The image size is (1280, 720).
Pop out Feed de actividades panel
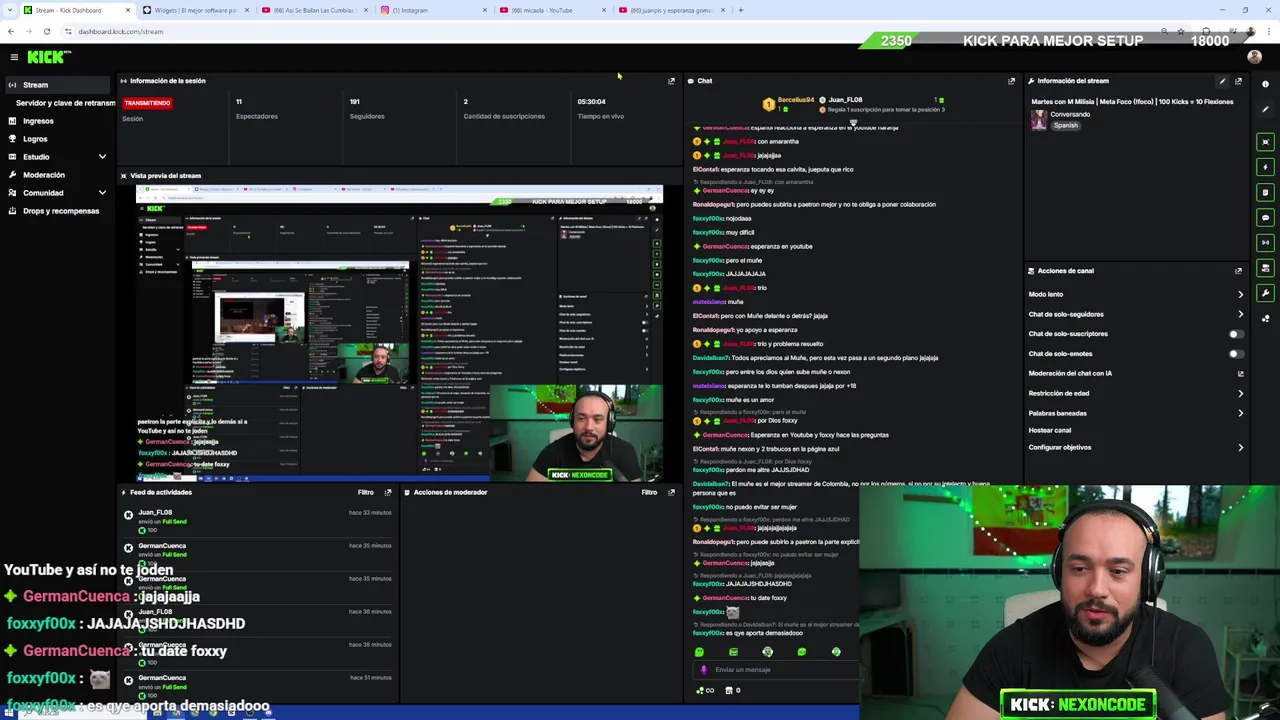388,492
